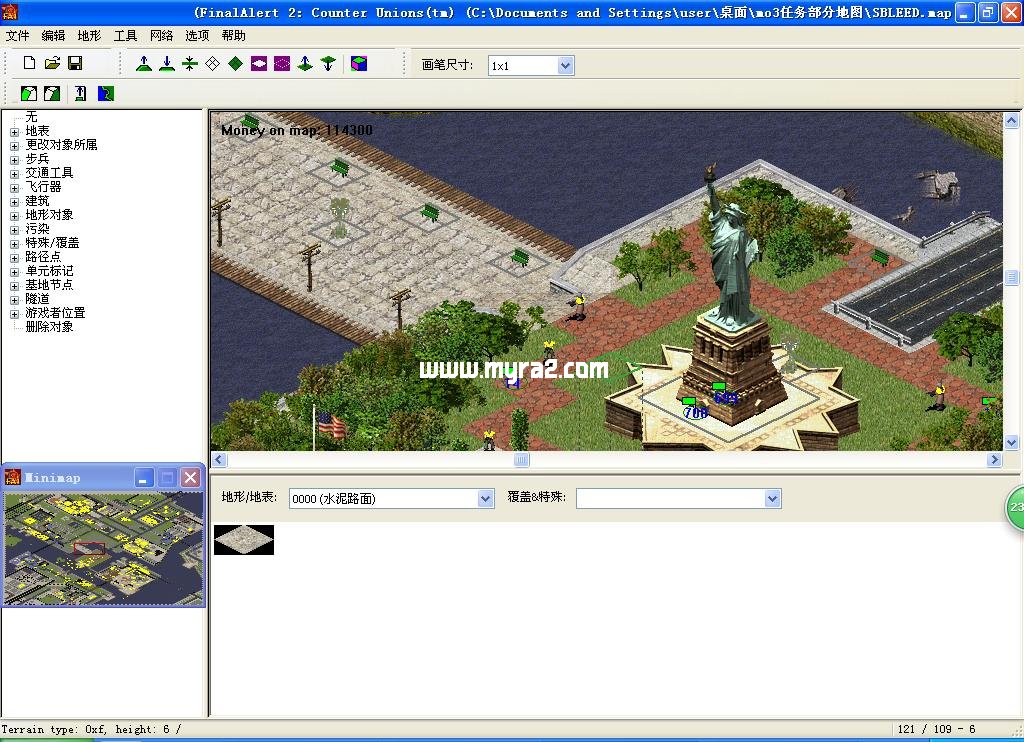1024x742 pixels.
Task: Expand the 更改对象所属 tree node
Action: (x=14, y=146)
